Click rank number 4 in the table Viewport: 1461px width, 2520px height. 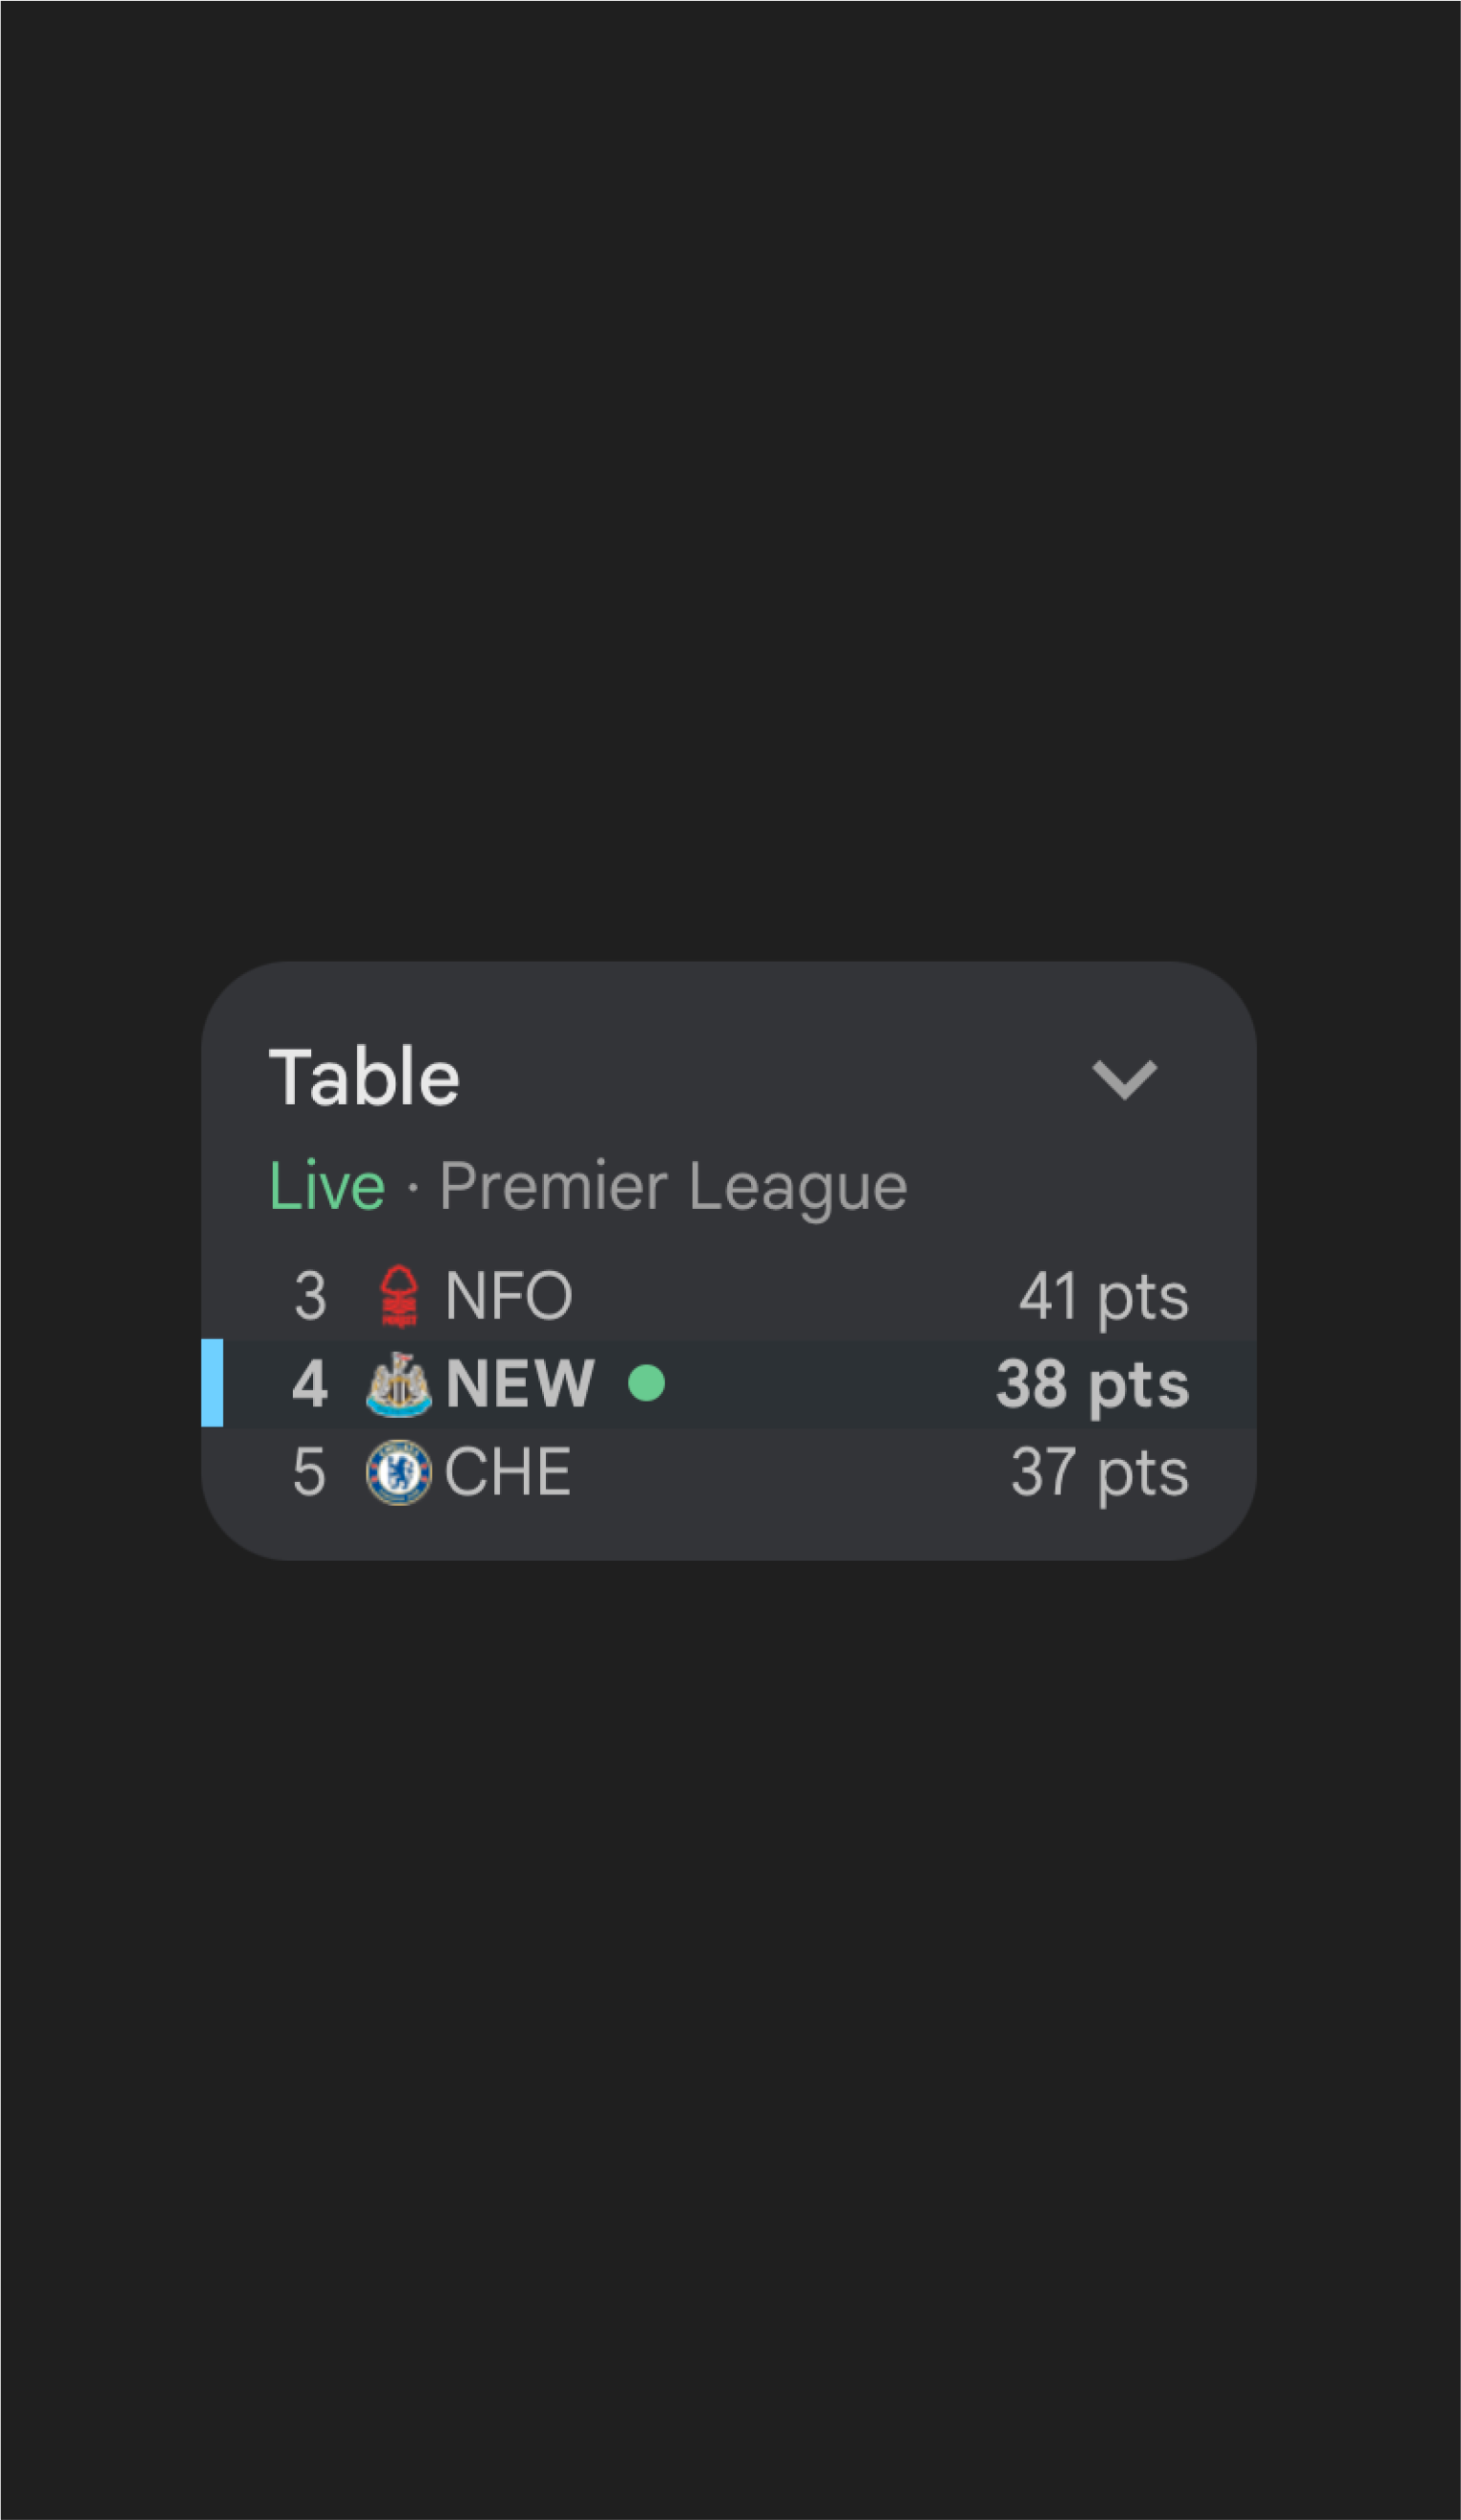[x=310, y=1384]
